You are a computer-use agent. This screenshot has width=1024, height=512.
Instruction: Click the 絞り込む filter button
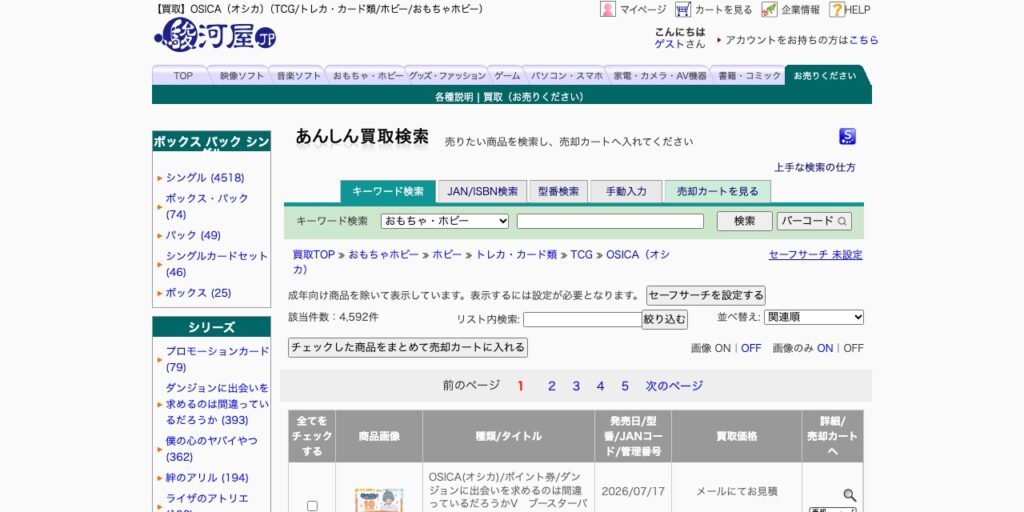pos(665,320)
